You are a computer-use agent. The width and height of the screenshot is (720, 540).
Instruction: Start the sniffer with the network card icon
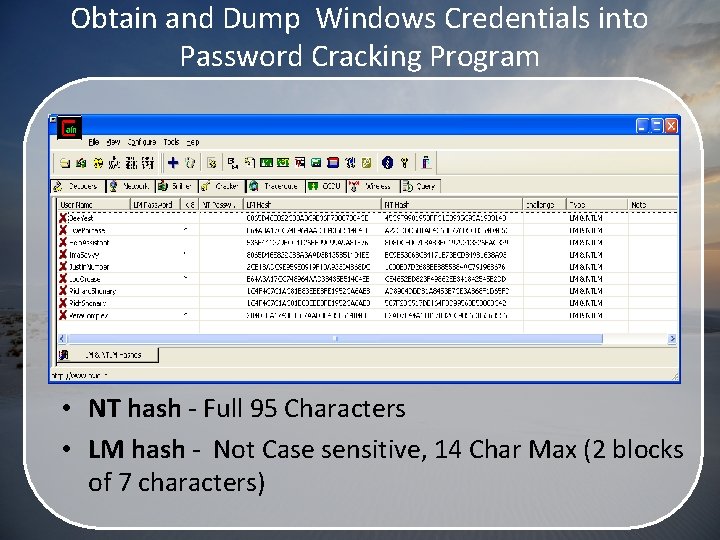pos(81,163)
